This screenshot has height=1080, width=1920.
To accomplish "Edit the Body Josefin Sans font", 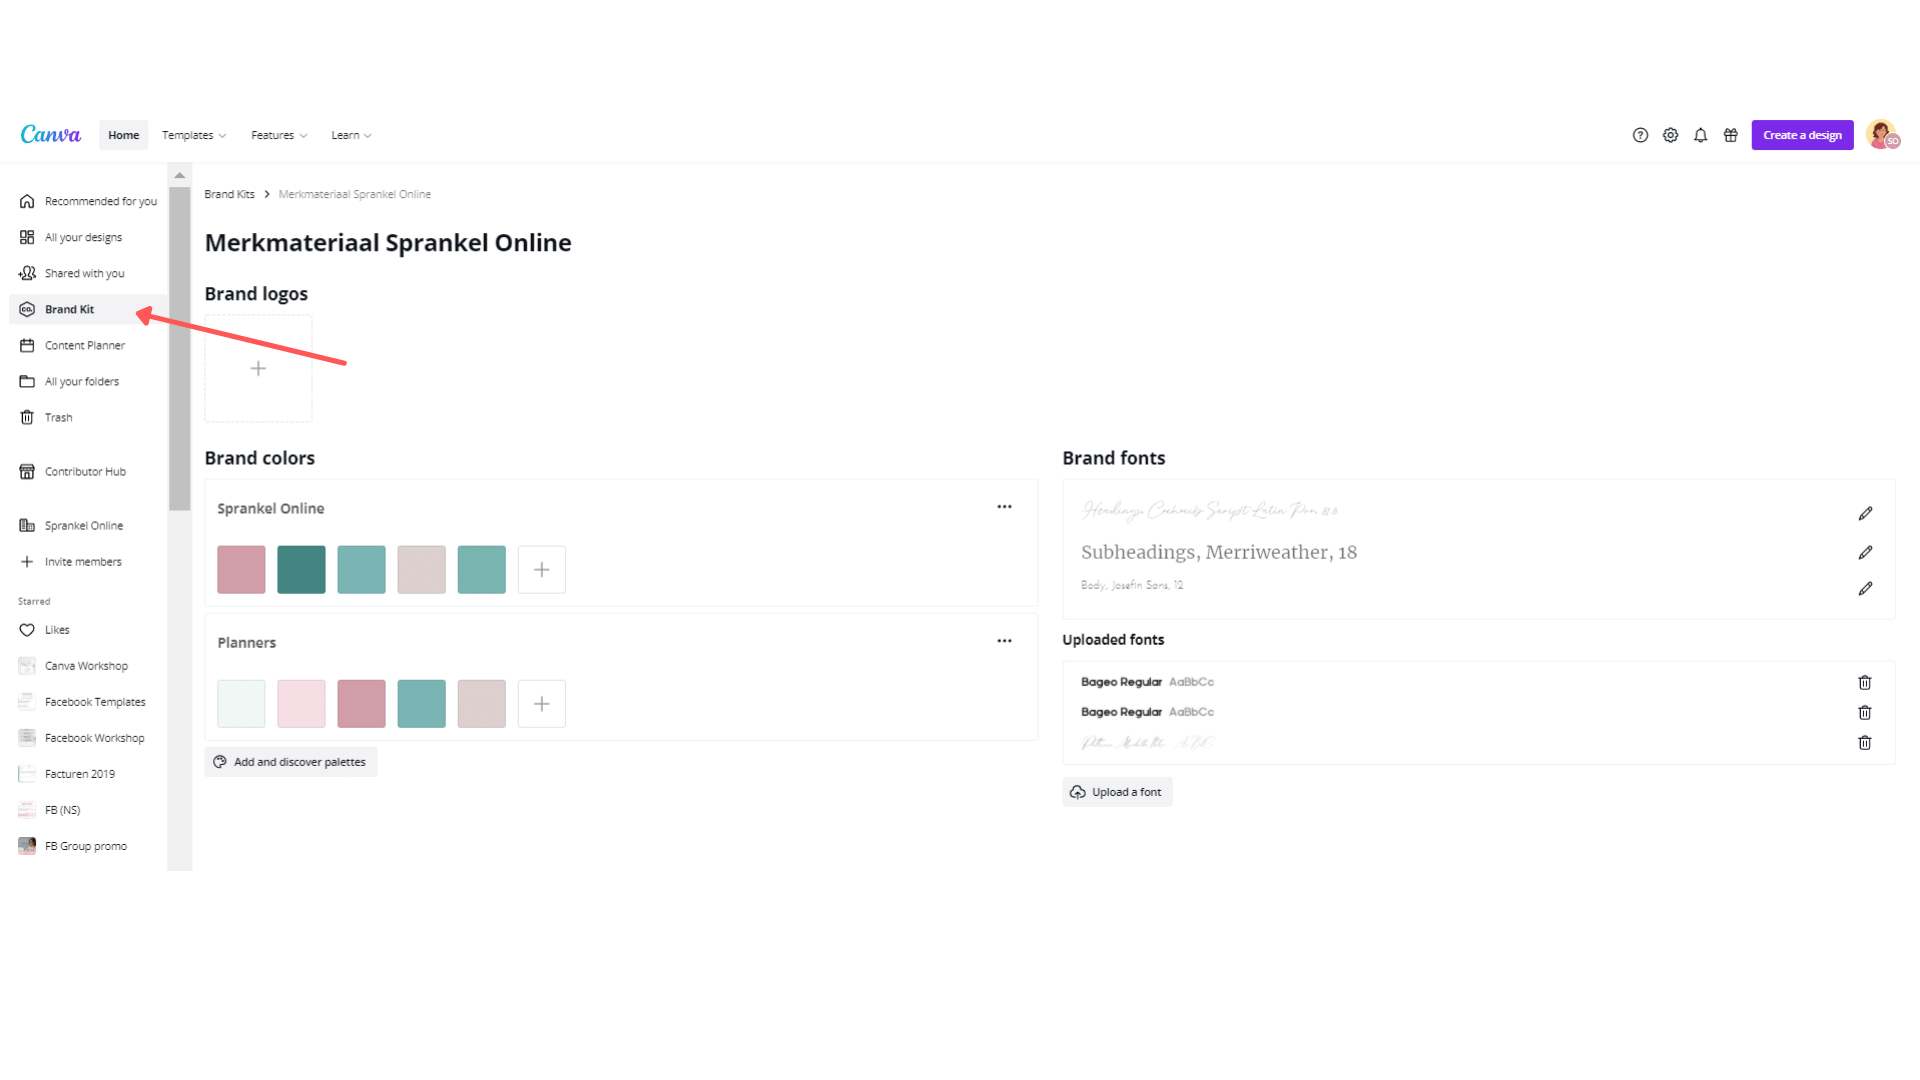I will pyautogui.click(x=1865, y=589).
